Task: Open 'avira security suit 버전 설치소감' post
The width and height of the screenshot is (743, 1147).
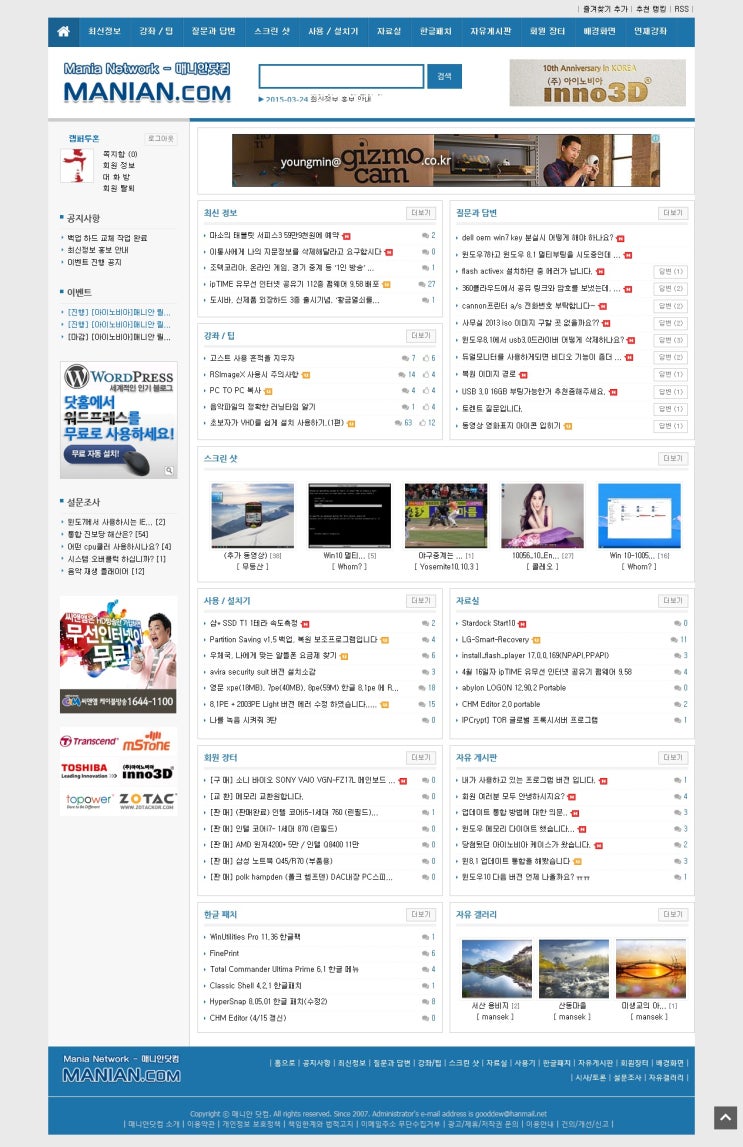Action: [263, 672]
